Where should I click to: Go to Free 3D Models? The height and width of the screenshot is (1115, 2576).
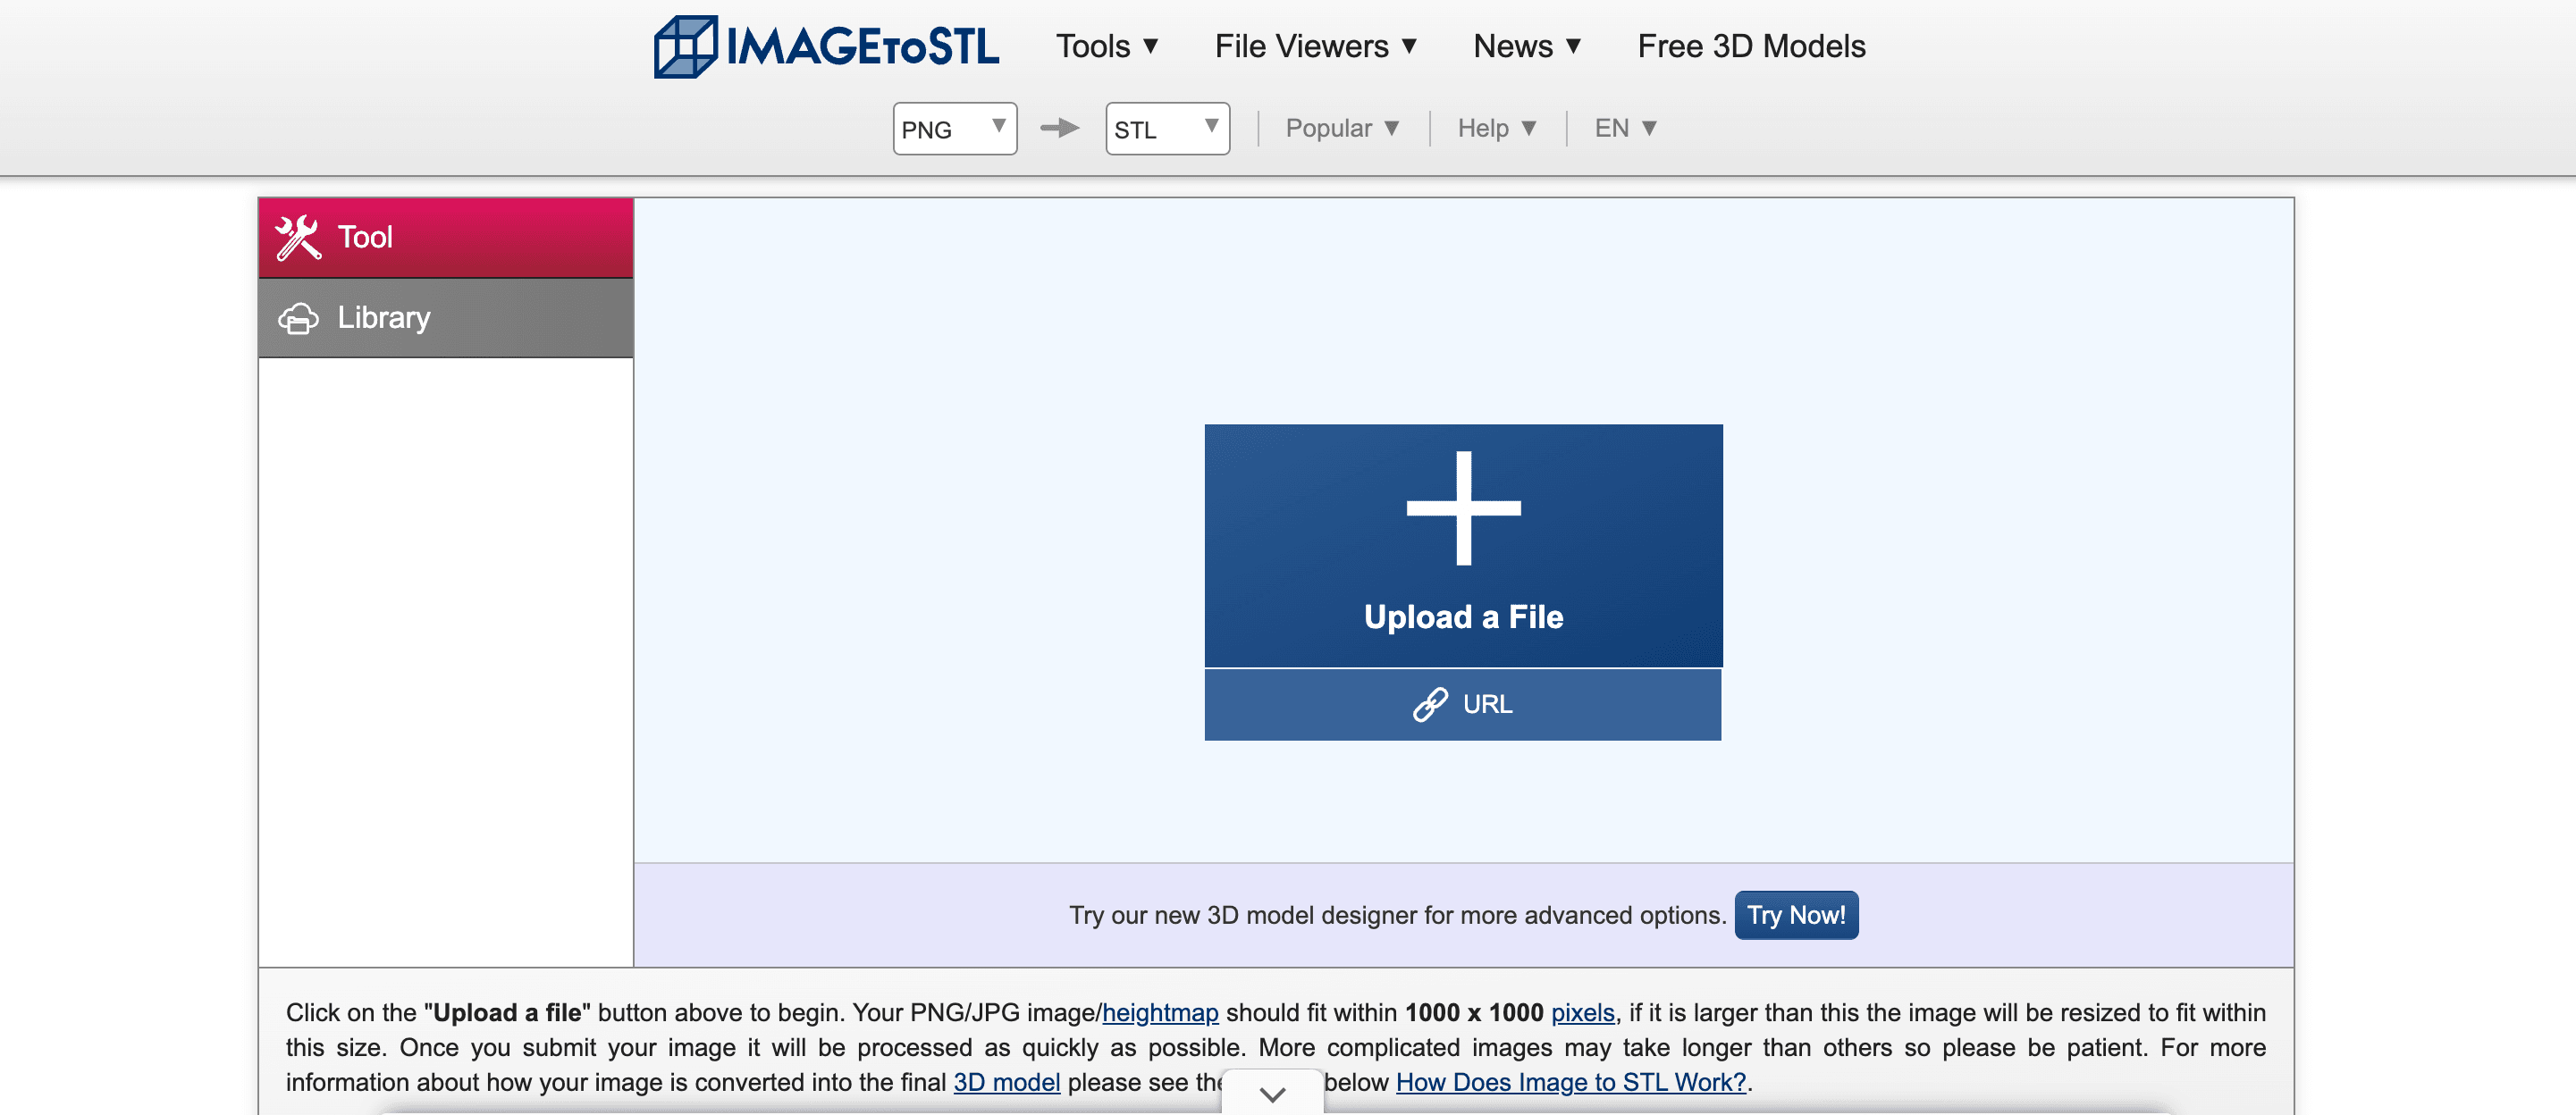(1751, 46)
